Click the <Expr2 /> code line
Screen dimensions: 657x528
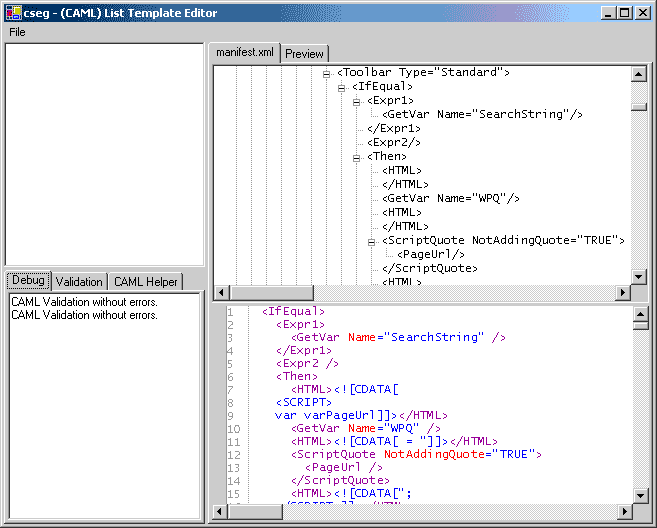coord(307,363)
